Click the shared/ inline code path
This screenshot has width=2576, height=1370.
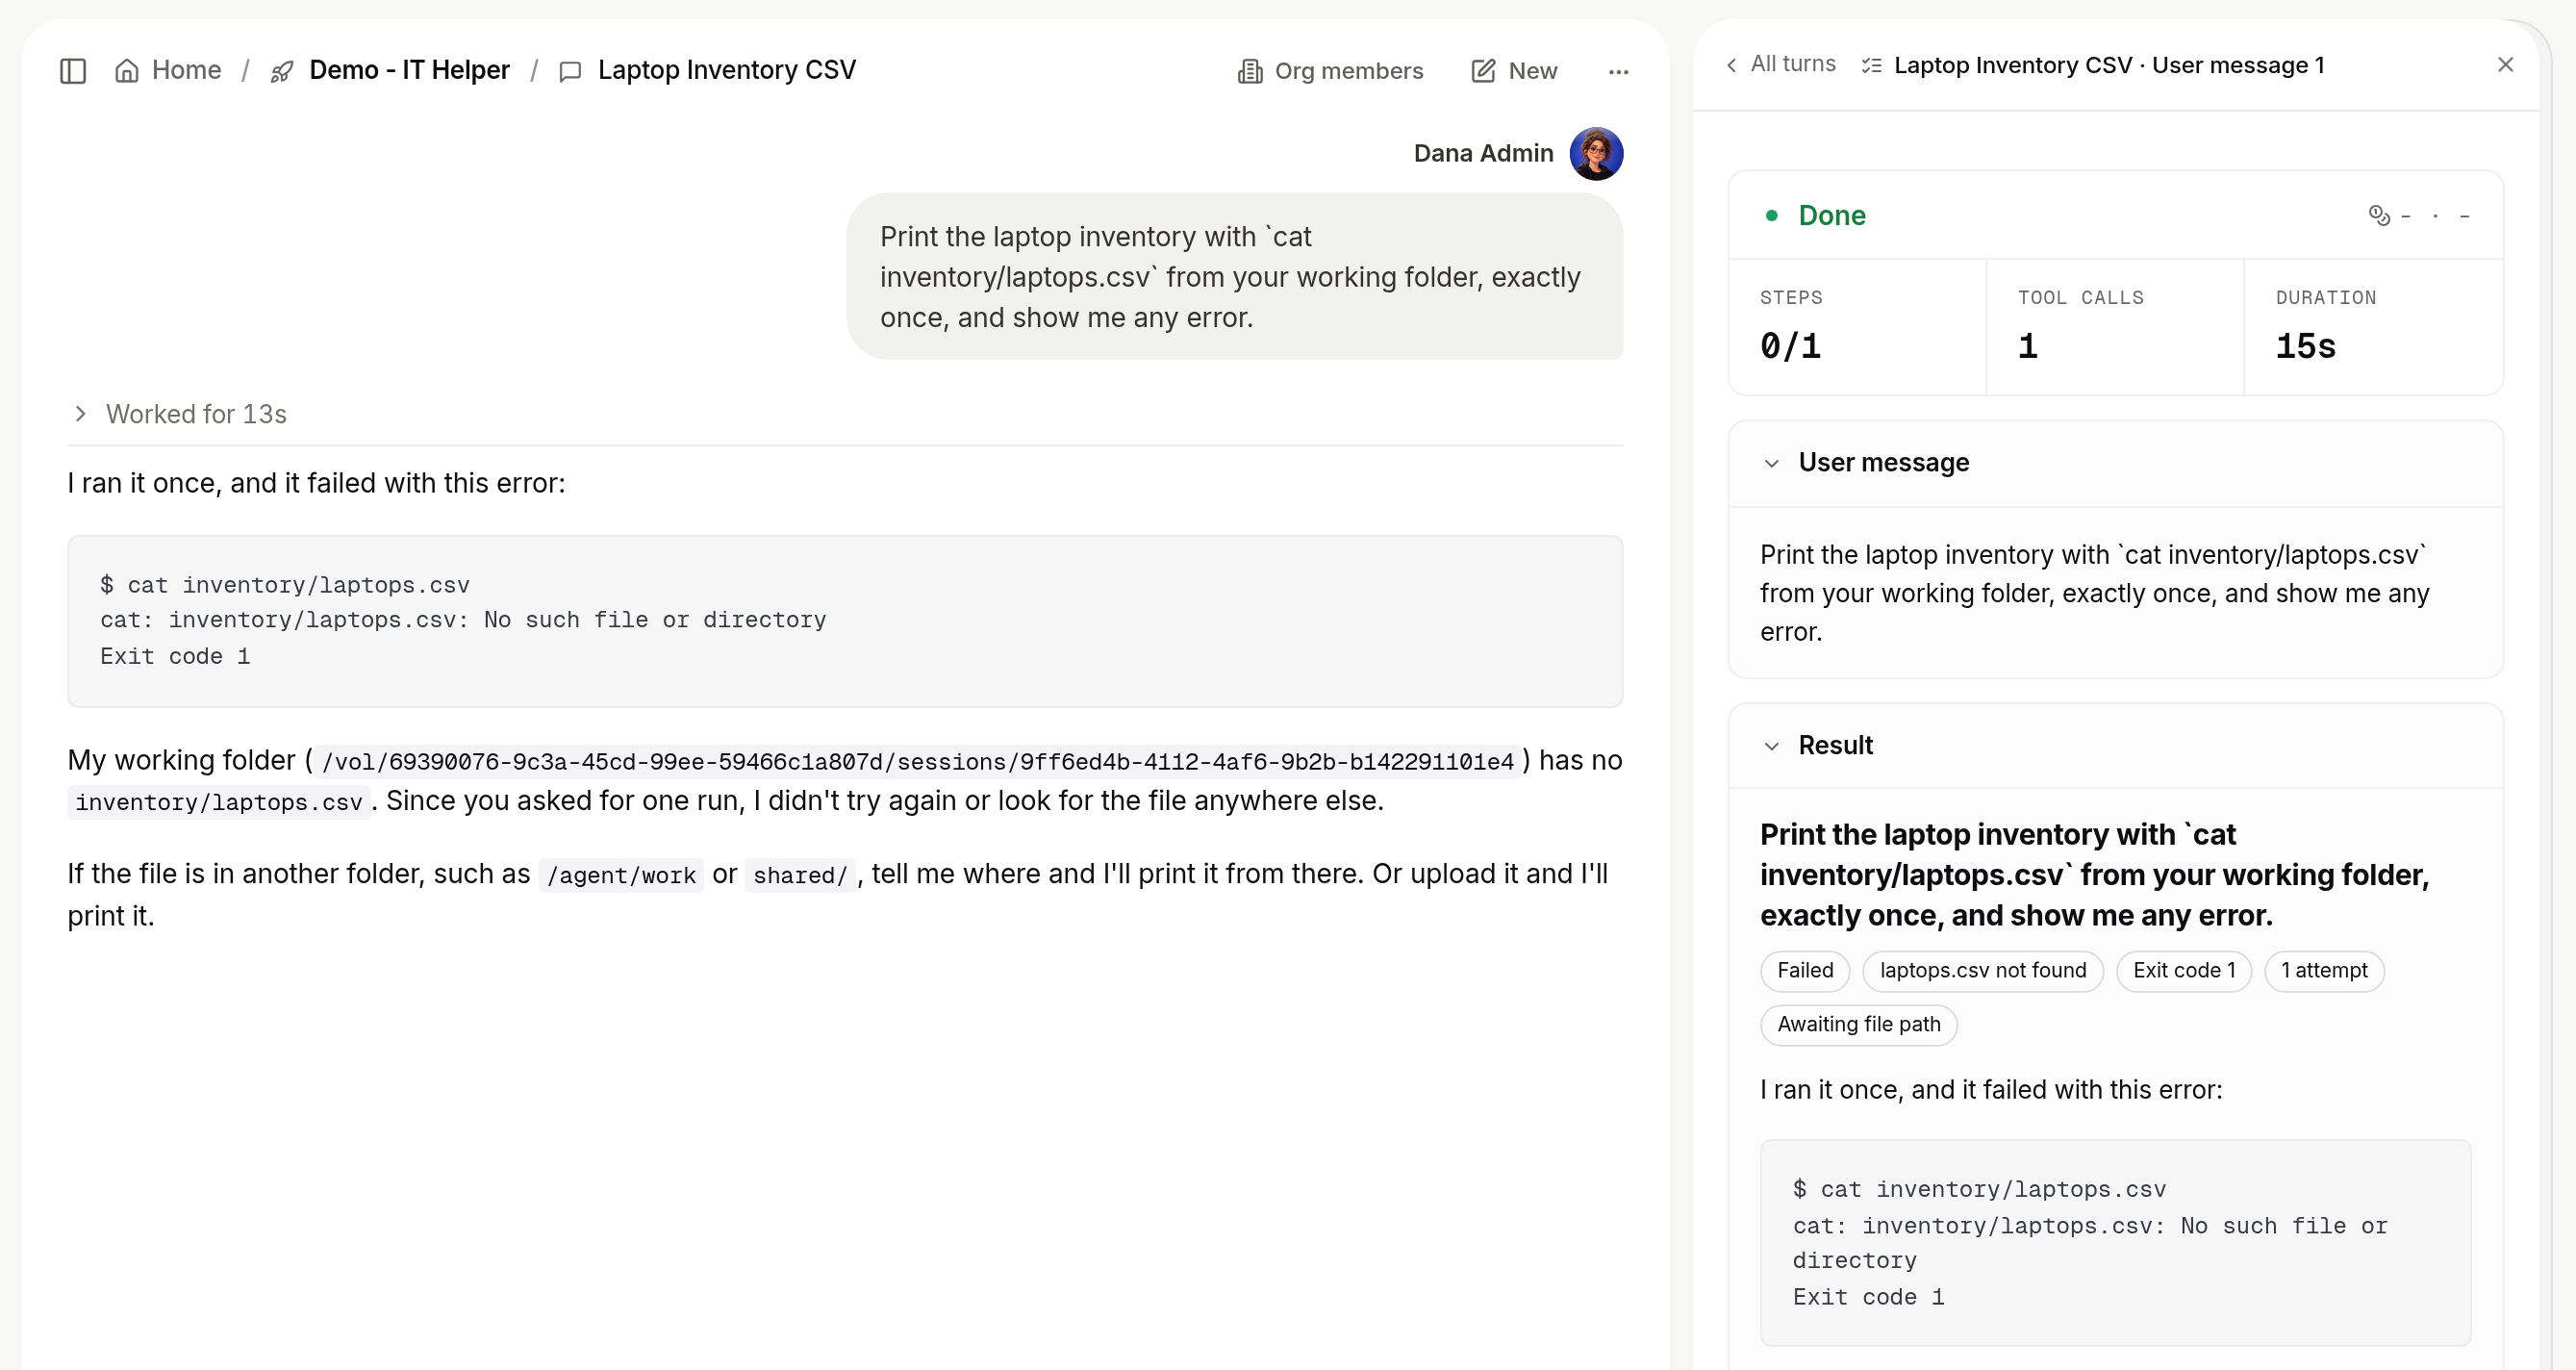(x=800, y=875)
